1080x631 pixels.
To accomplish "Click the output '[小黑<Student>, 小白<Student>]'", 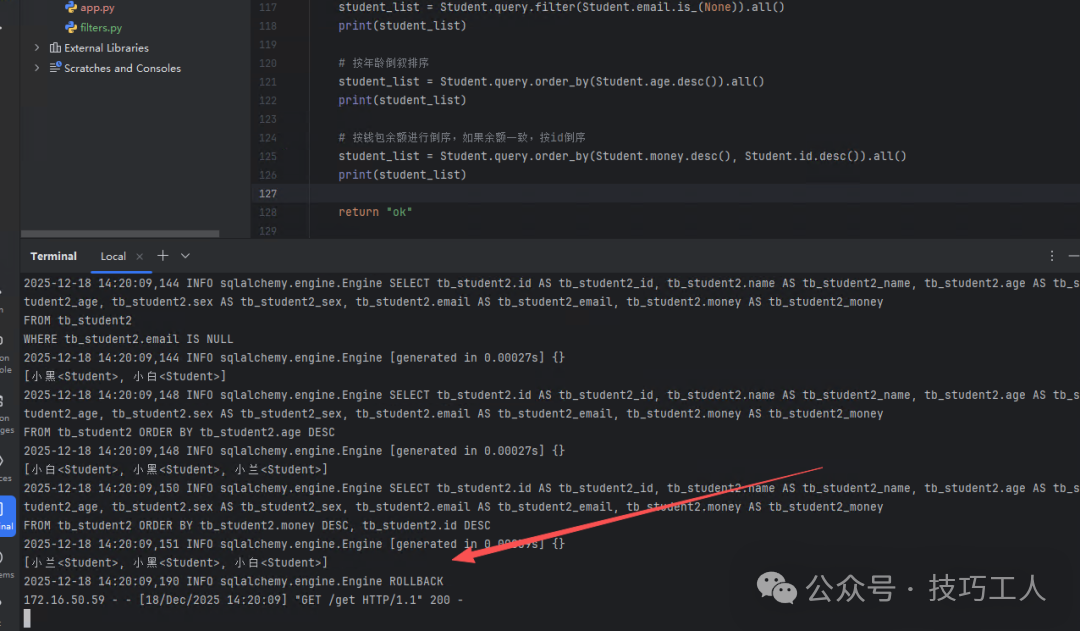I will point(125,376).
